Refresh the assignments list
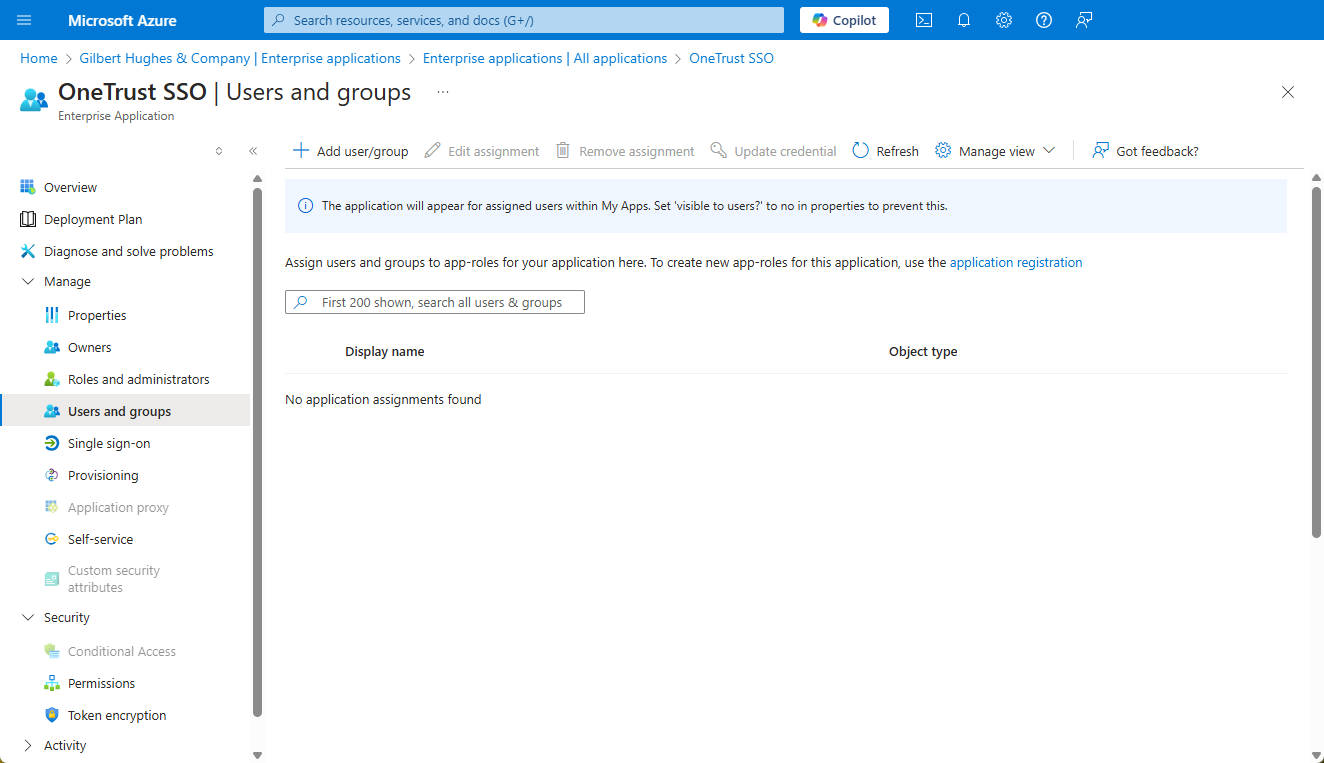 (884, 150)
